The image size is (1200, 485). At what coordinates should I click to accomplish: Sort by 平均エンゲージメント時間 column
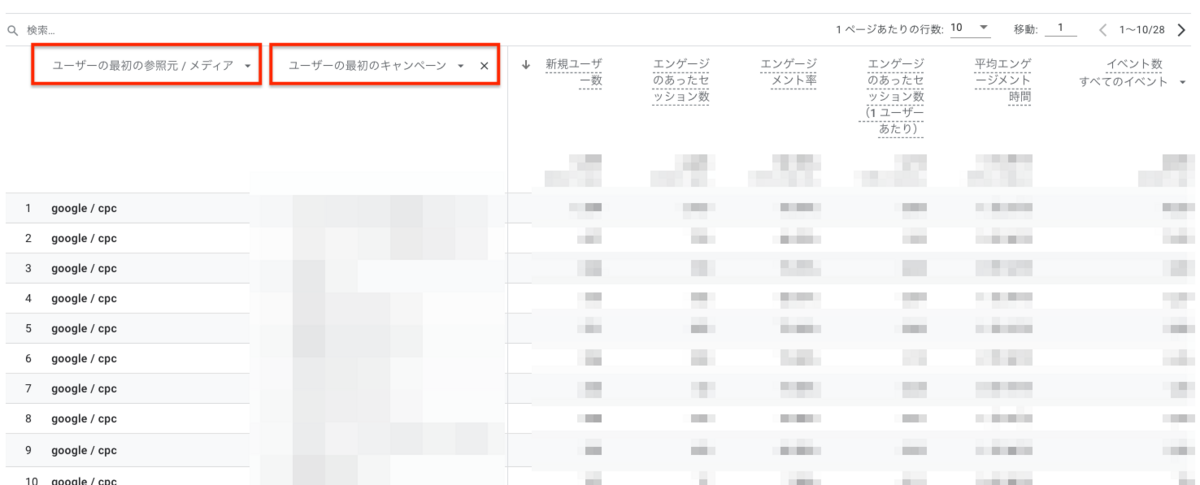point(1002,81)
